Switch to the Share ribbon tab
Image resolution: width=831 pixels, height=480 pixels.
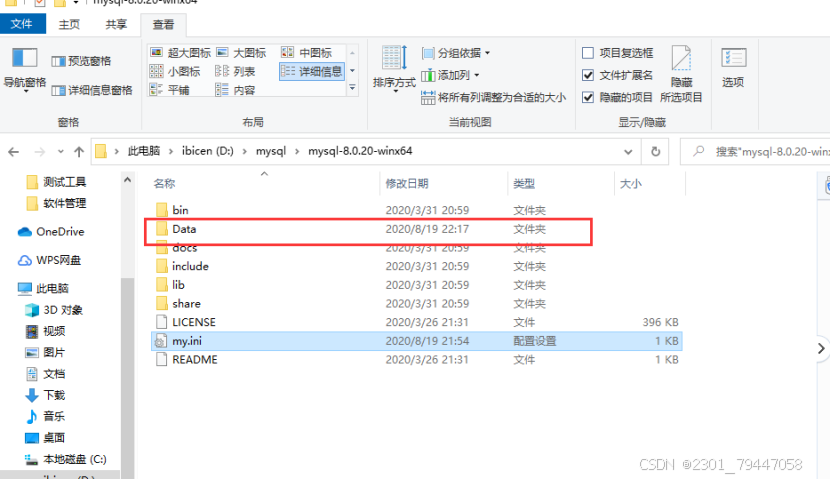pyautogui.click(x=116, y=24)
